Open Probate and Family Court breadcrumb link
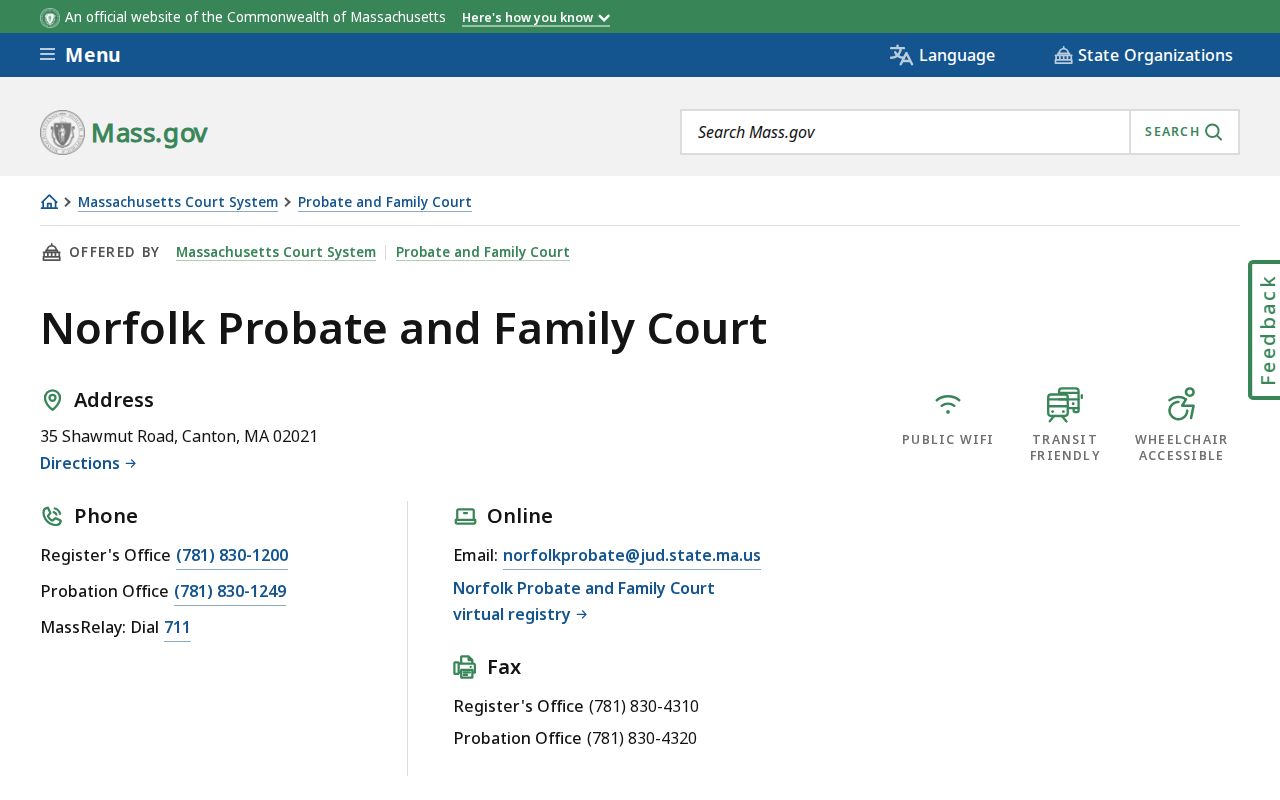The image size is (1280, 800). [385, 202]
